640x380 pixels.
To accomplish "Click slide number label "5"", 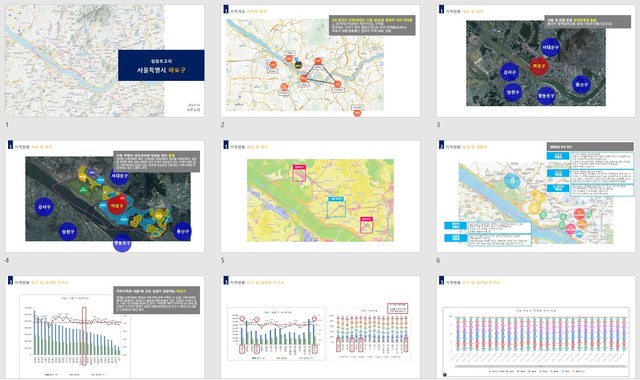I will click(x=222, y=260).
